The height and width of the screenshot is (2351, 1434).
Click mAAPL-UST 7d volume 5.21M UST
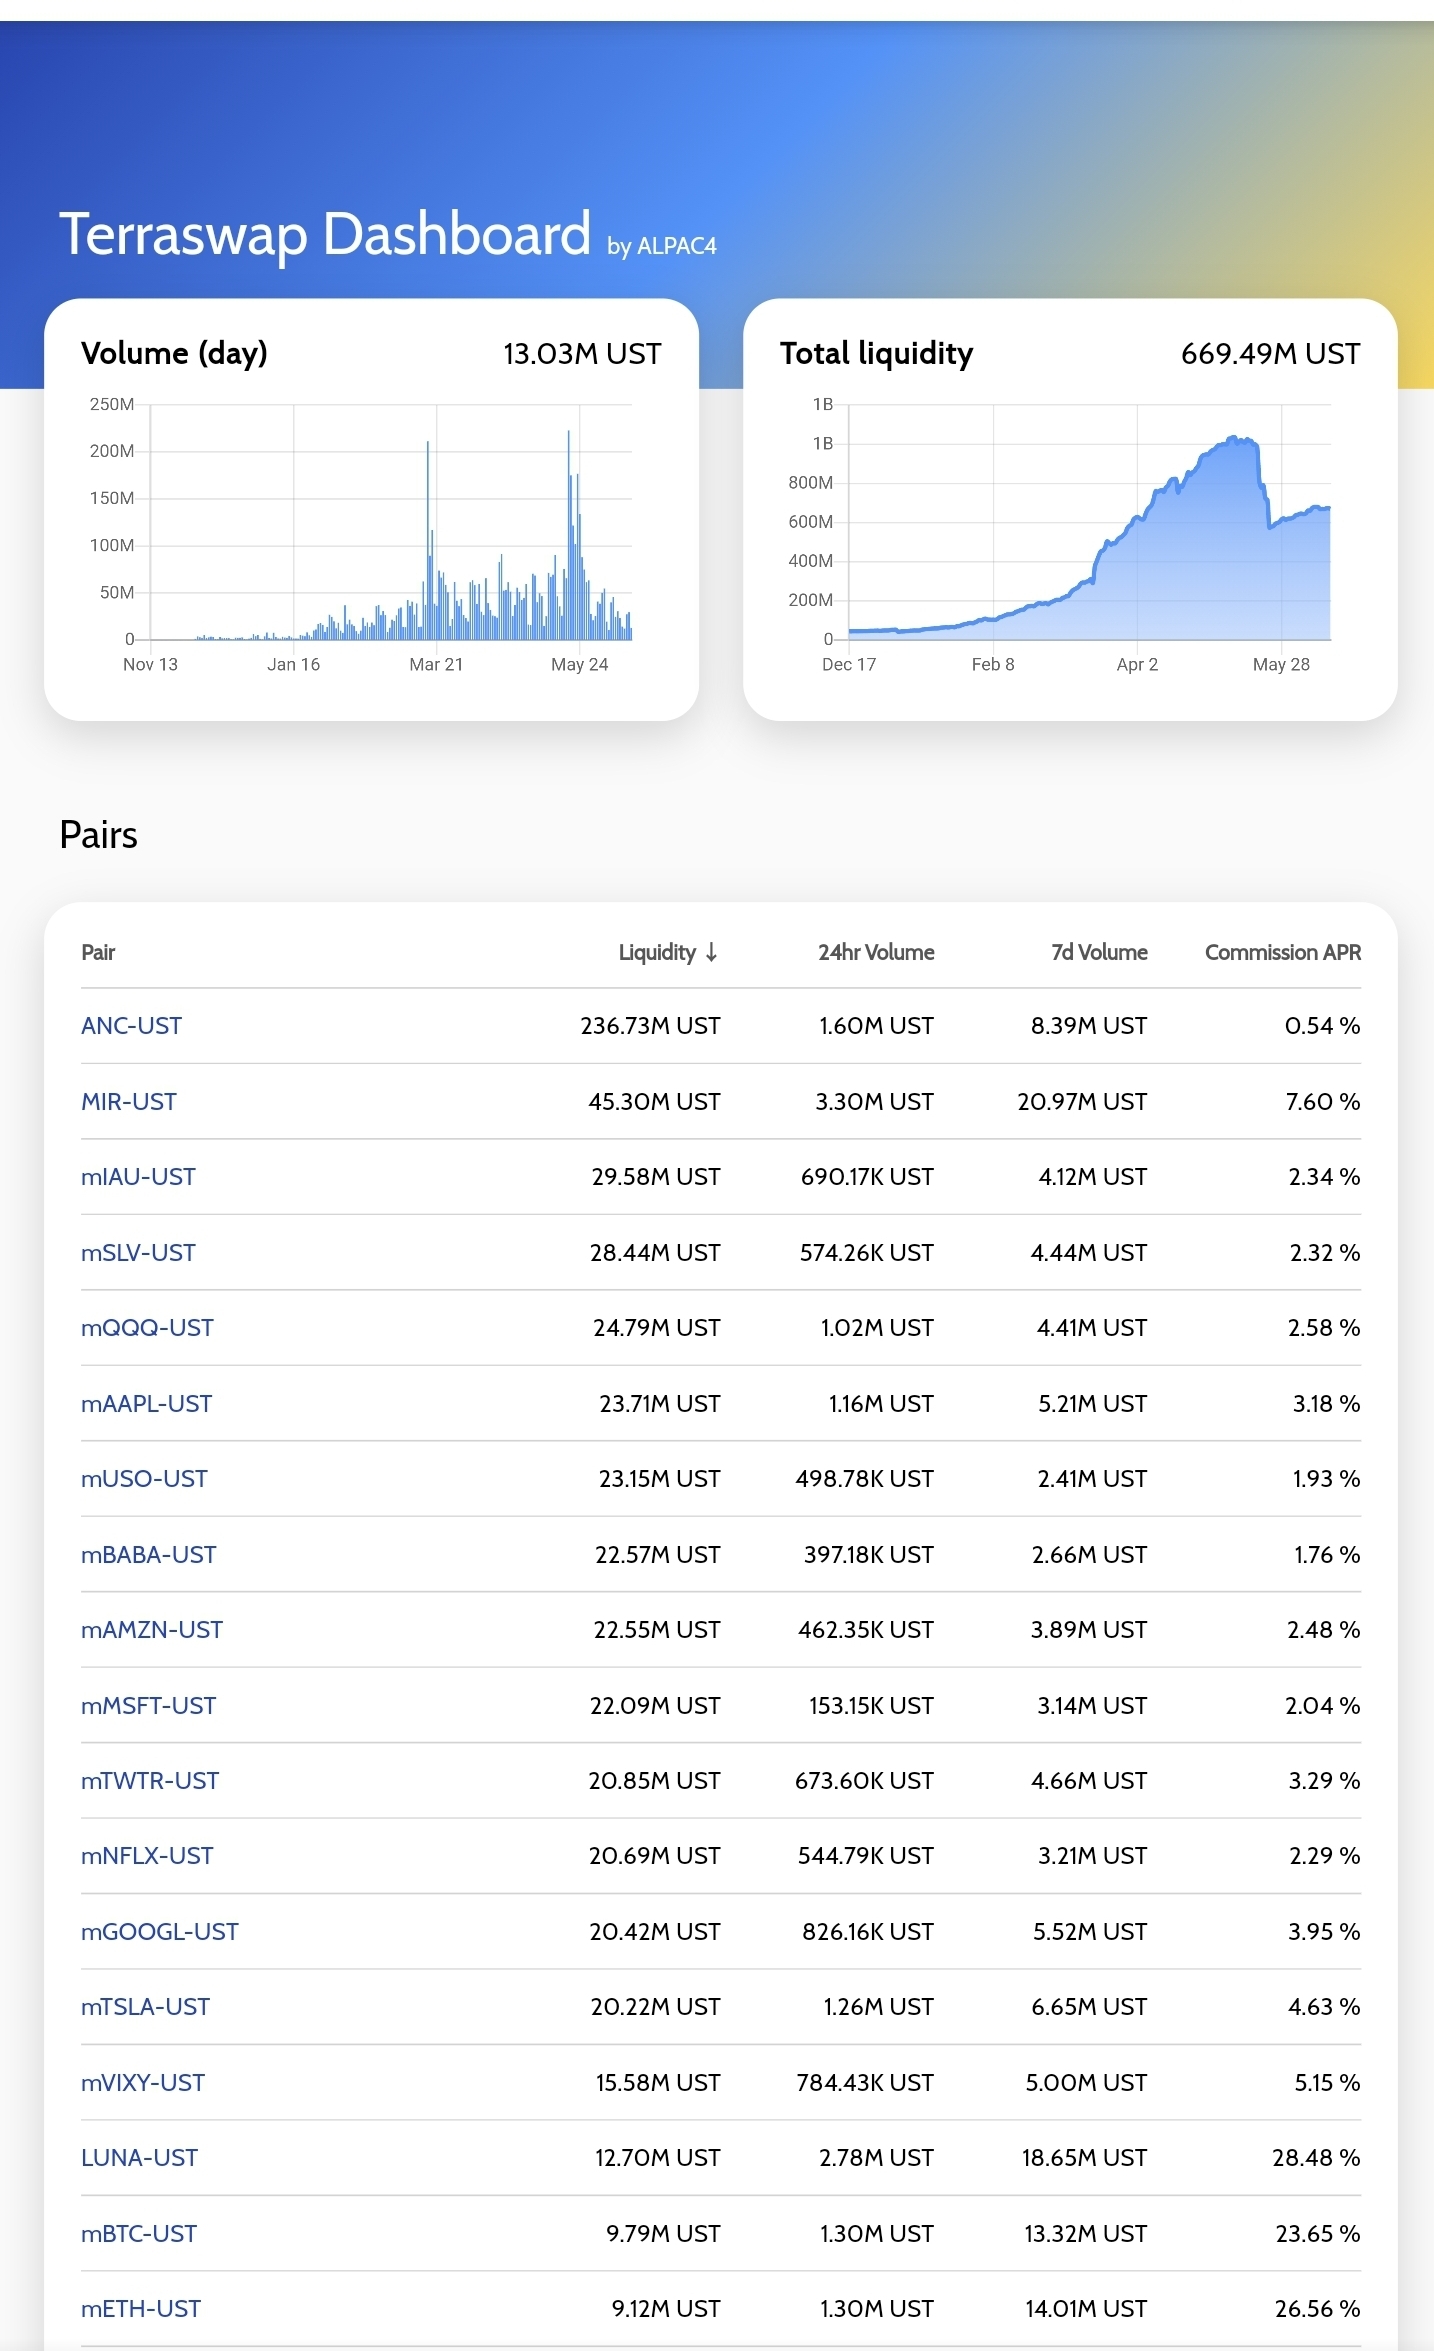point(1092,1404)
